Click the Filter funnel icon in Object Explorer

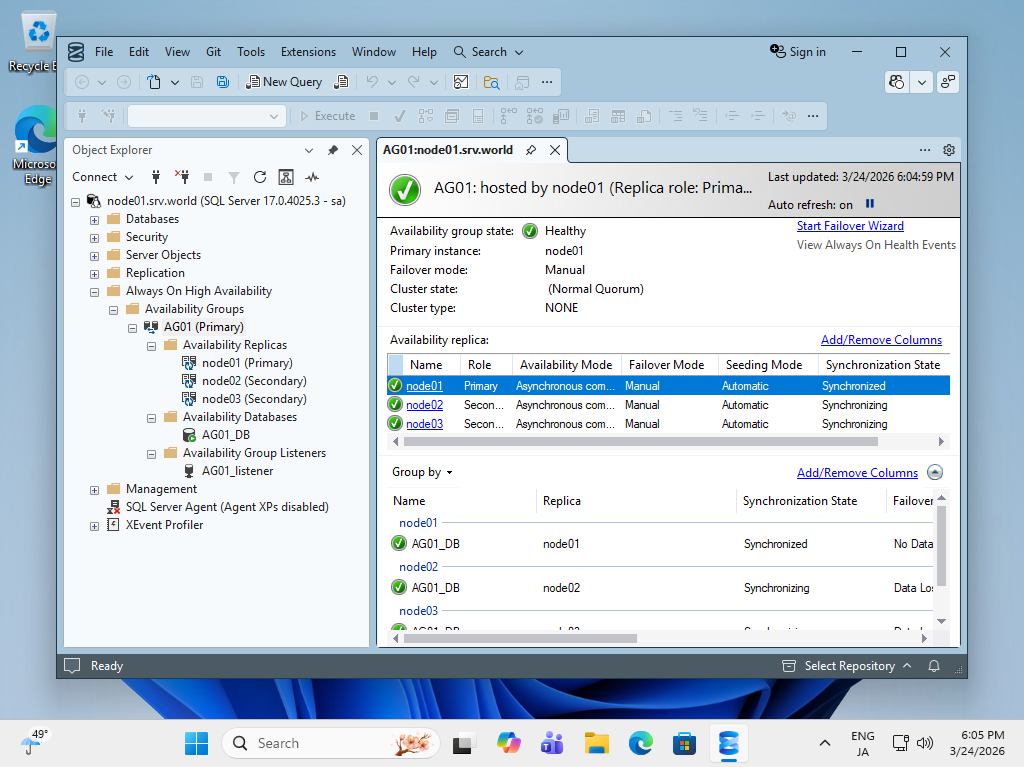(x=234, y=177)
